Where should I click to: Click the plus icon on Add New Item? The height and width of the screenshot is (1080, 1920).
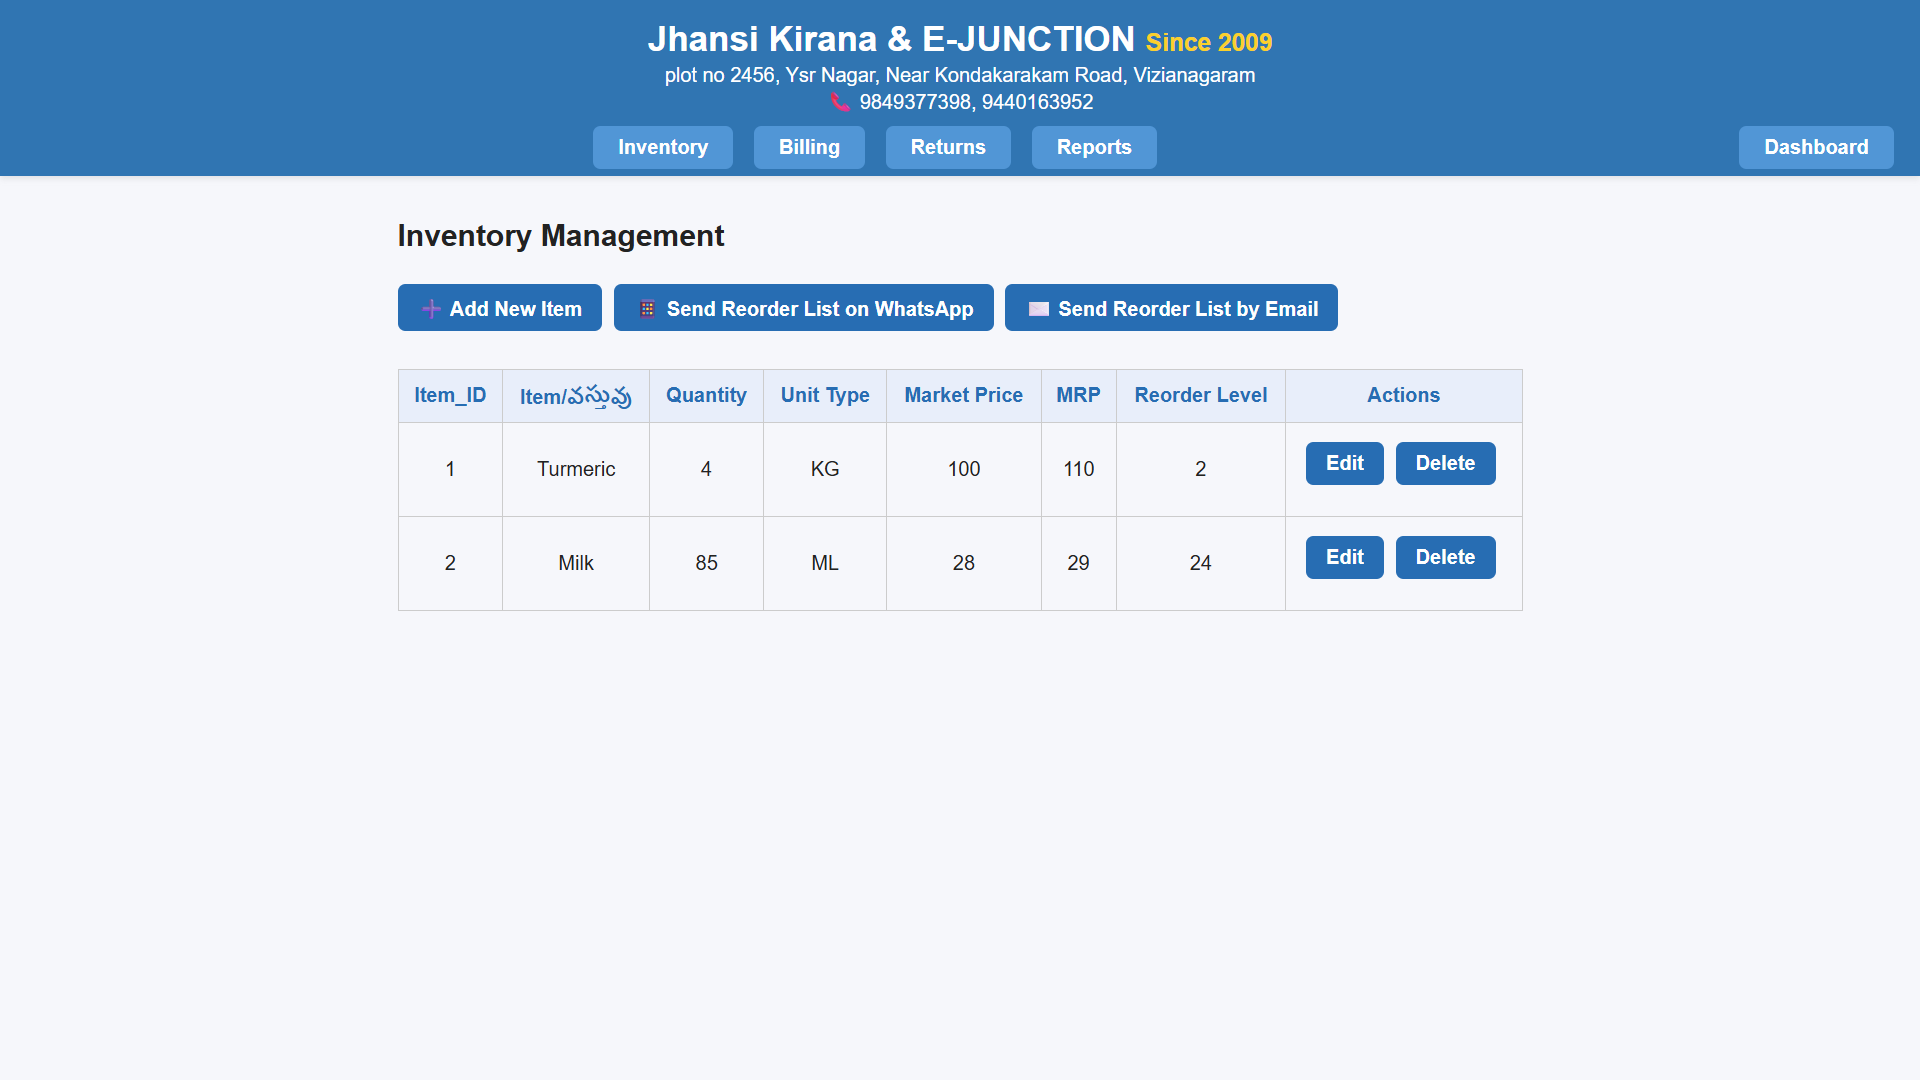click(430, 308)
